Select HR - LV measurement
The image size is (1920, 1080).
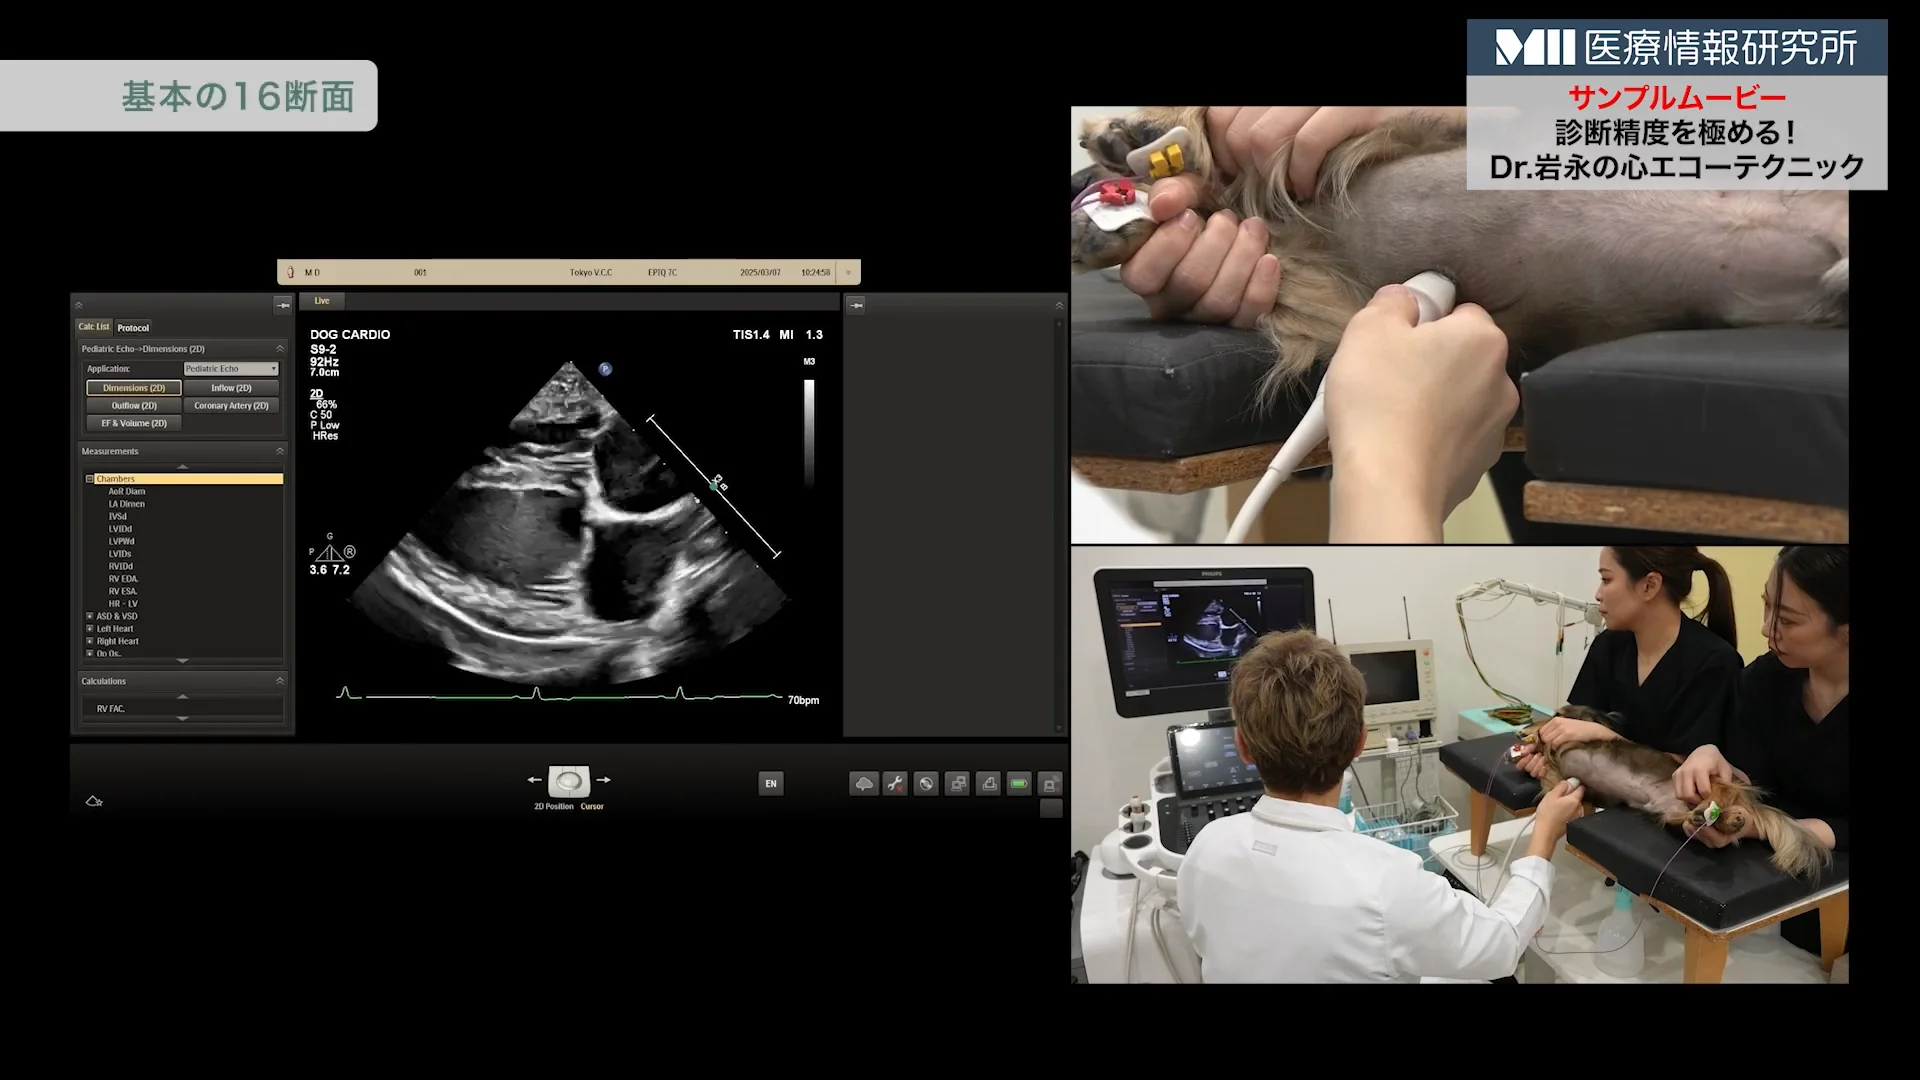click(x=123, y=604)
